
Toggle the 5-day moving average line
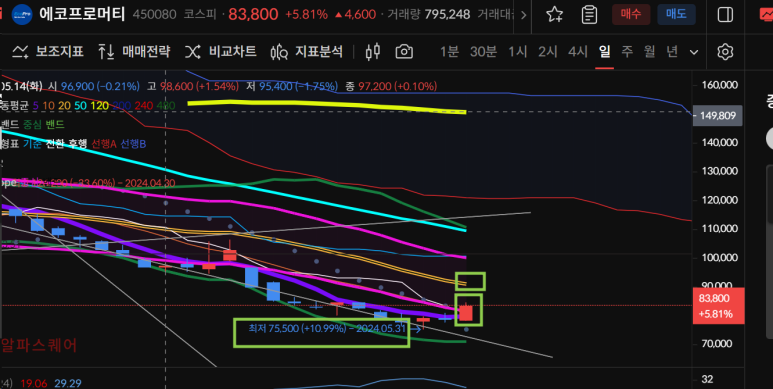click(x=35, y=105)
